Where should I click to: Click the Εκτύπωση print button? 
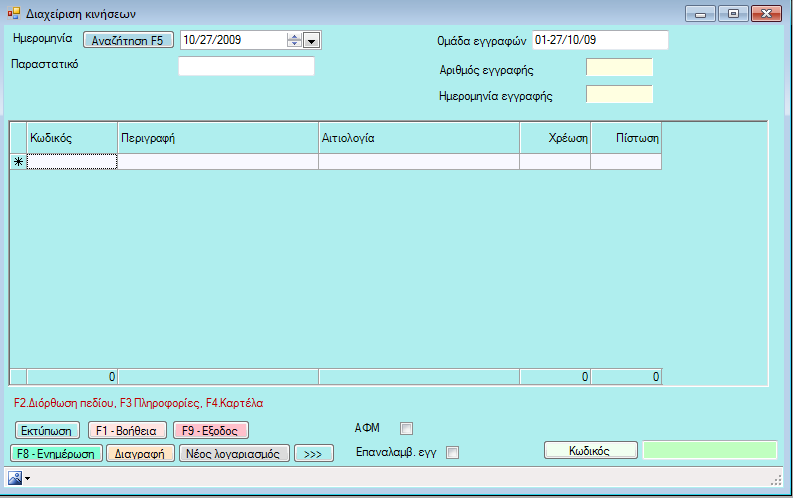click(x=47, y=431)
